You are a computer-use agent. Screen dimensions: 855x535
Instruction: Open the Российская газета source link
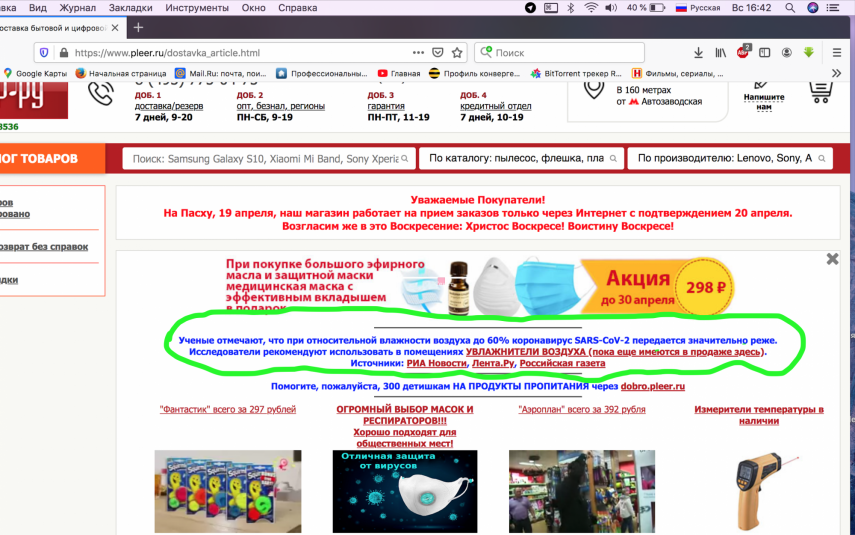click(562, 363)
